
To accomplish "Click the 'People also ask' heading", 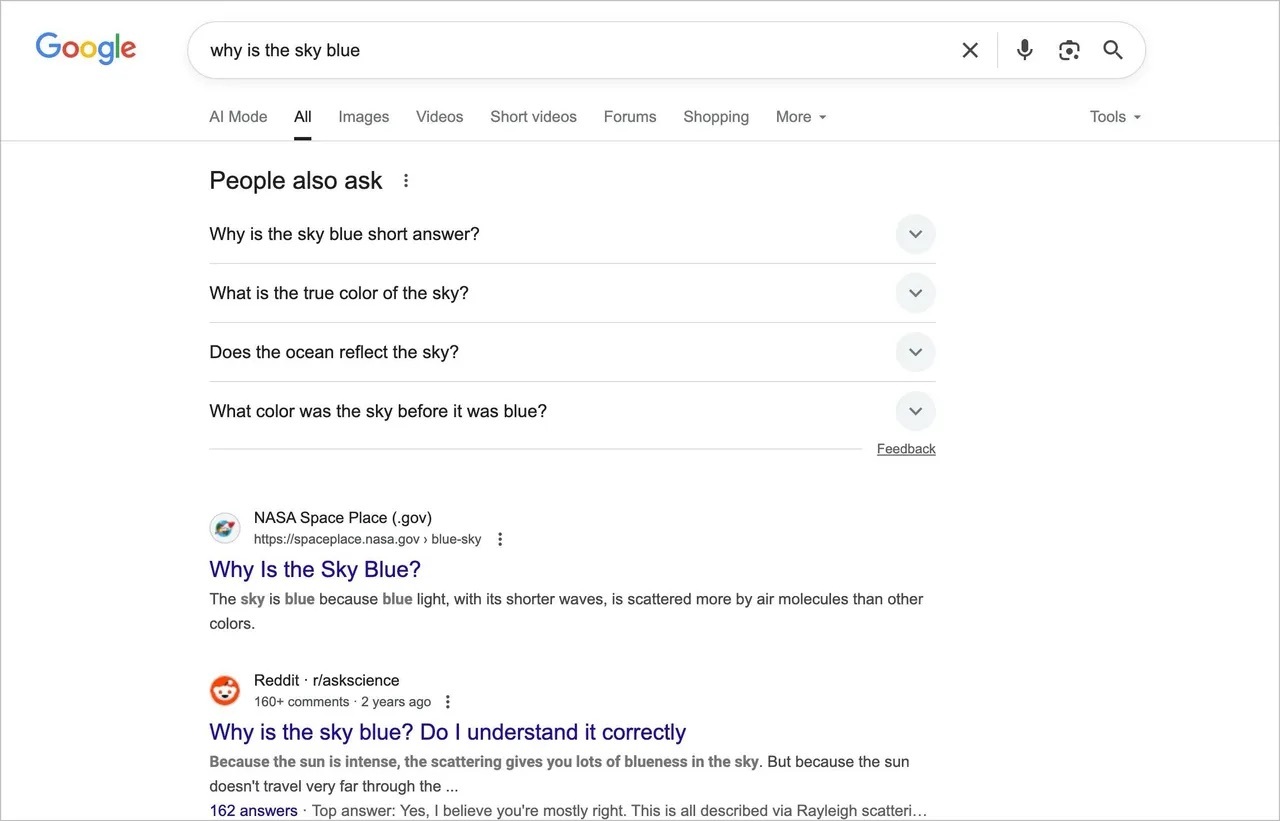I will point(296,180).
